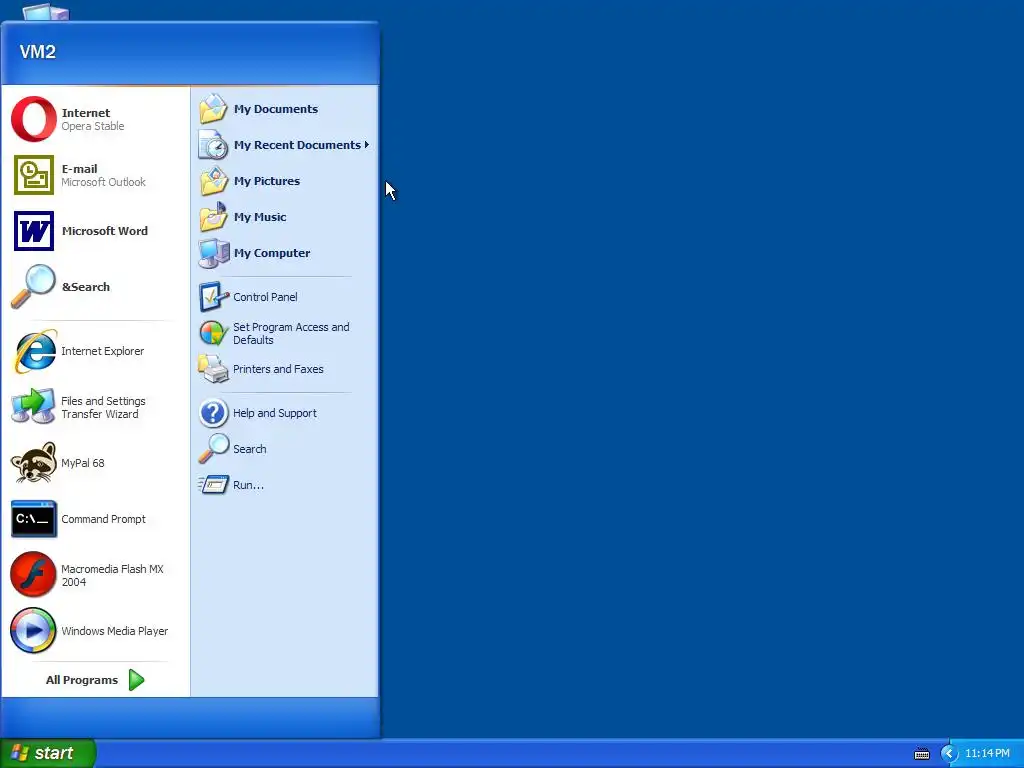Click the "Control Panel" text label

[x=265, y=297]
